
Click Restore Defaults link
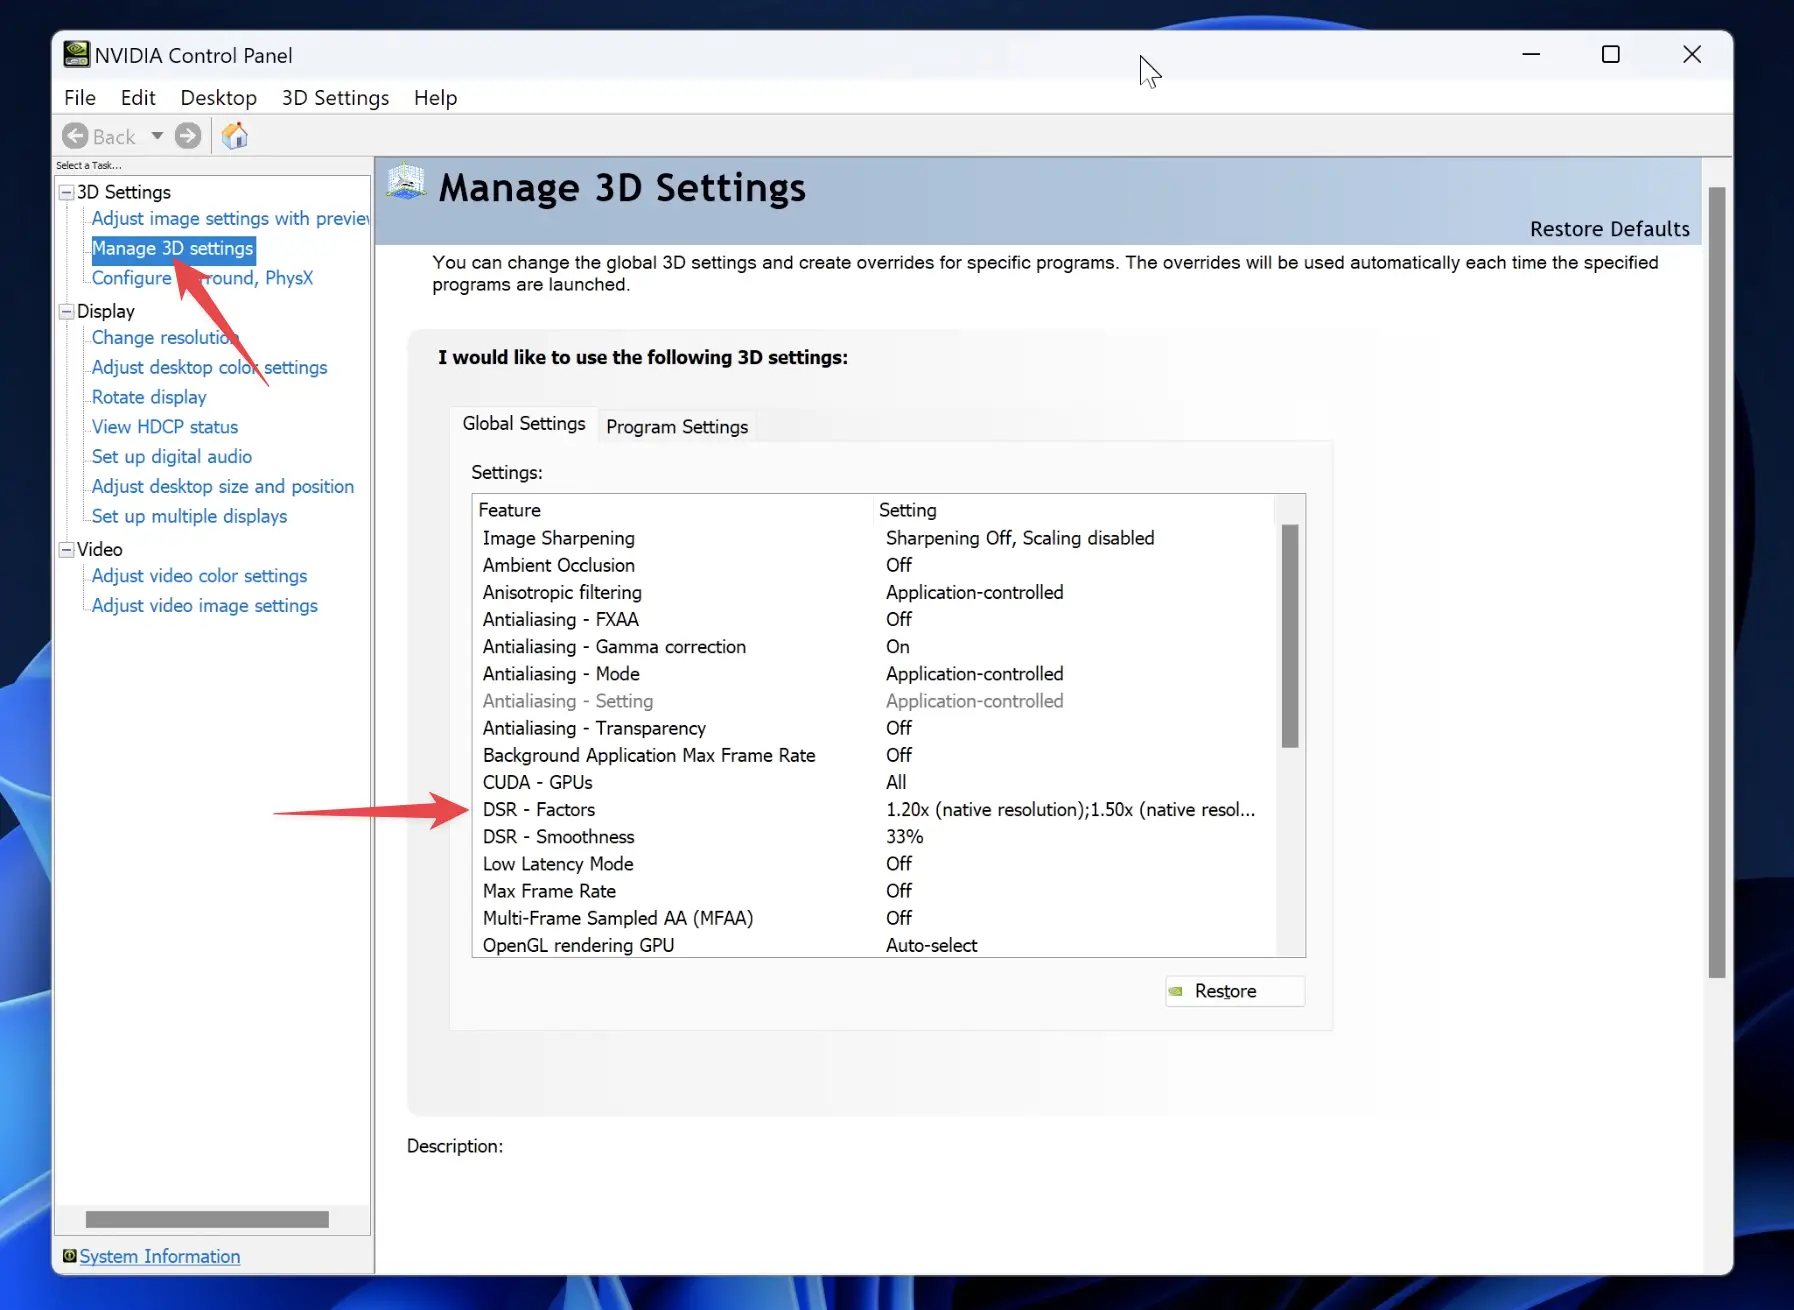point(1609,229)
